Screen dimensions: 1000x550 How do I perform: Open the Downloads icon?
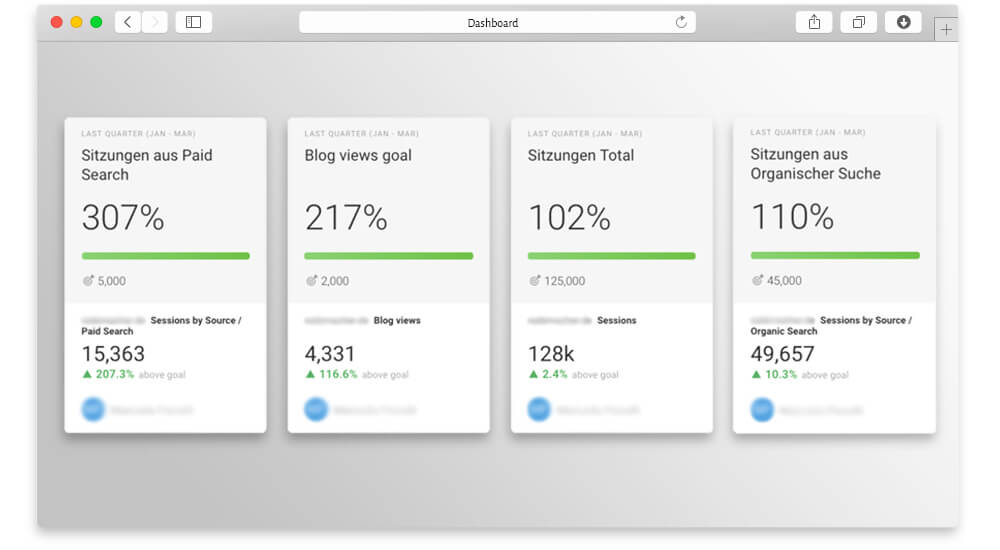[903, 22]
